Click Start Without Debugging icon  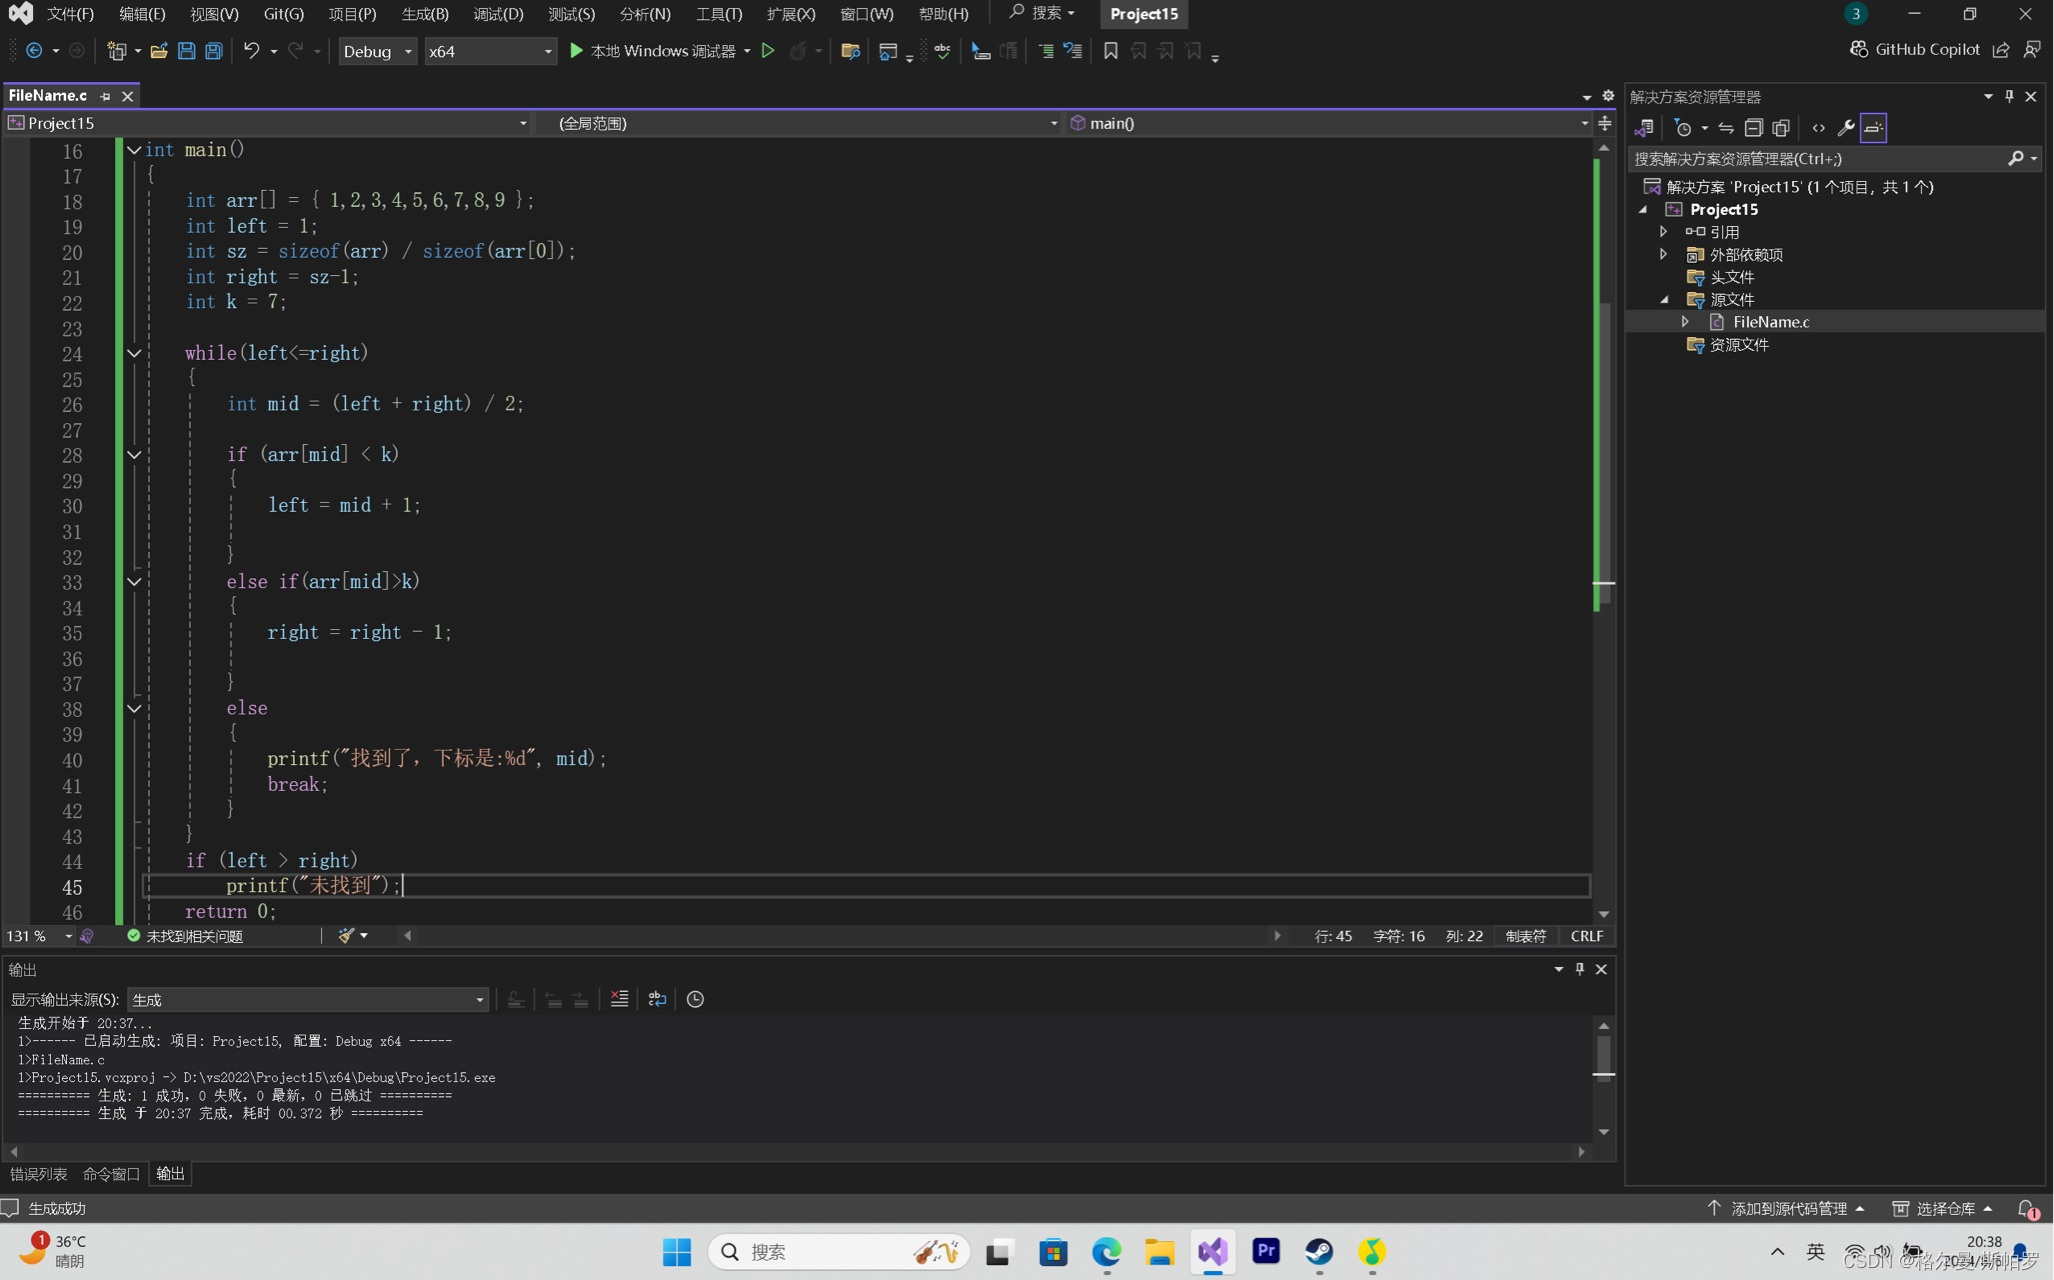point(768,51)
